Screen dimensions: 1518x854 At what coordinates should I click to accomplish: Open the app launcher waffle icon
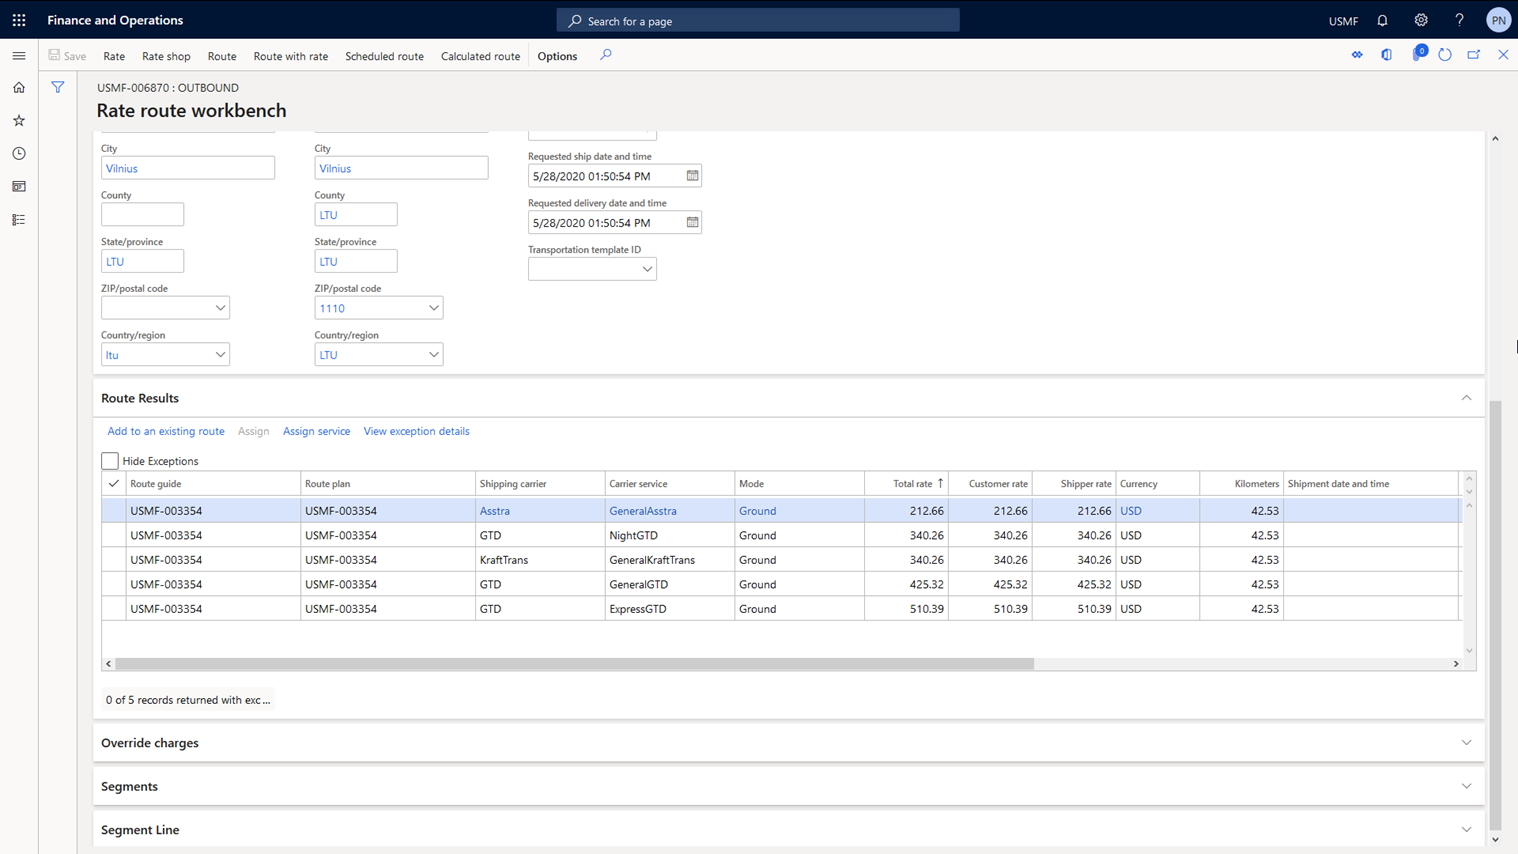[19, 20]
